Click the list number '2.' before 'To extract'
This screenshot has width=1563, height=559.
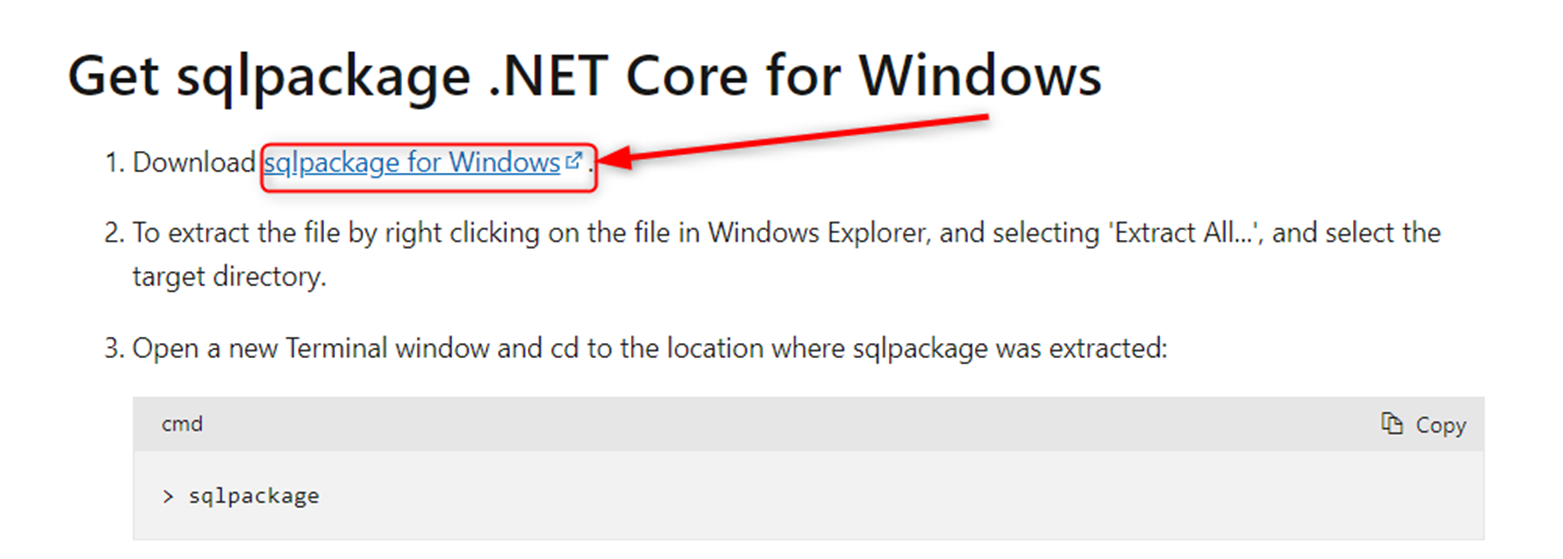[x=114, y=234]
